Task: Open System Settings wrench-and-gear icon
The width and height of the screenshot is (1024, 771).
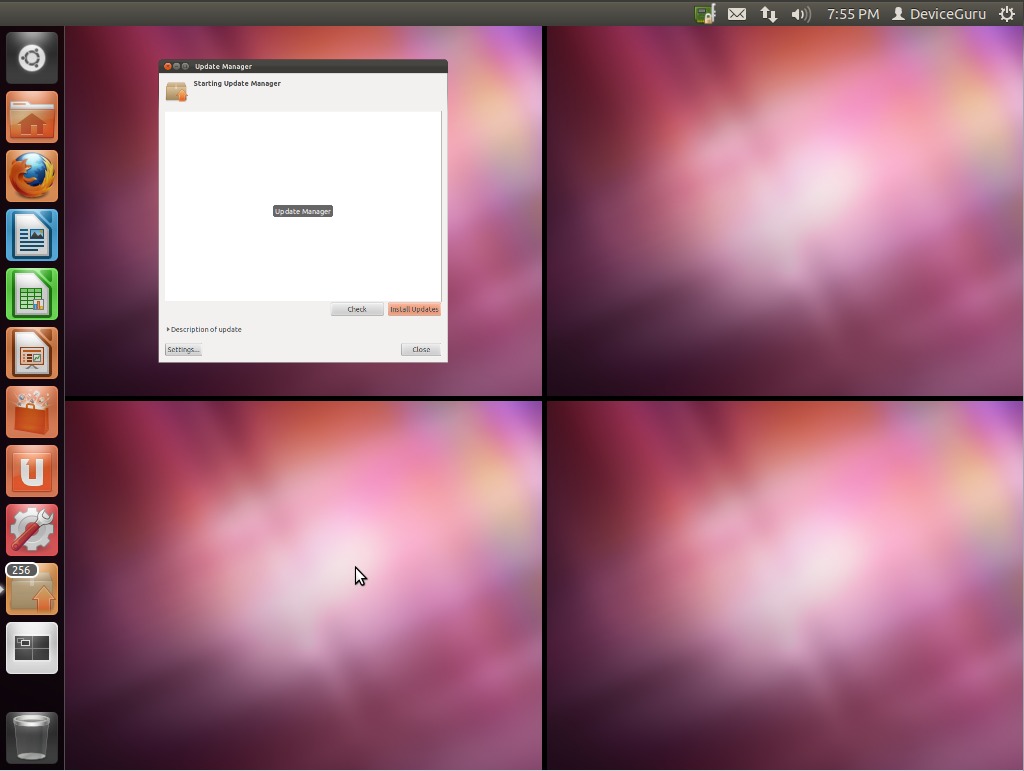Action: (32, 530)
